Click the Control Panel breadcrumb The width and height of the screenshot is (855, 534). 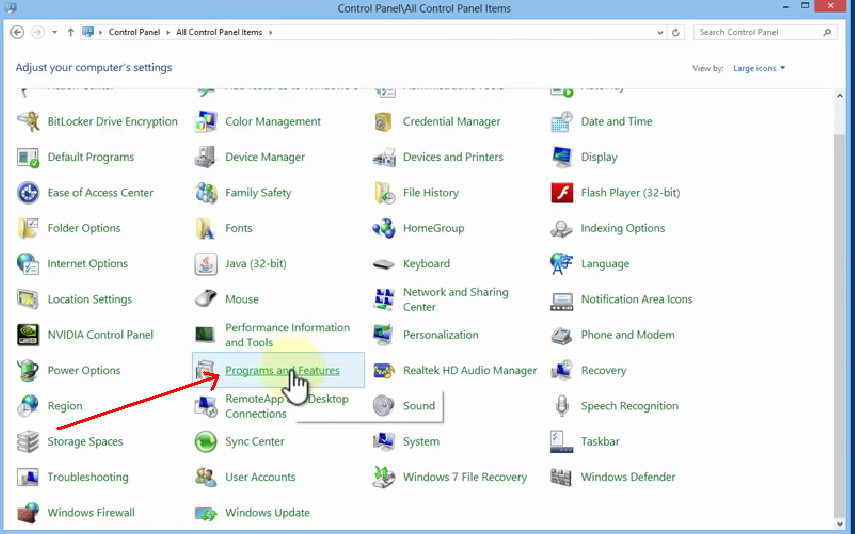point(134,32)
